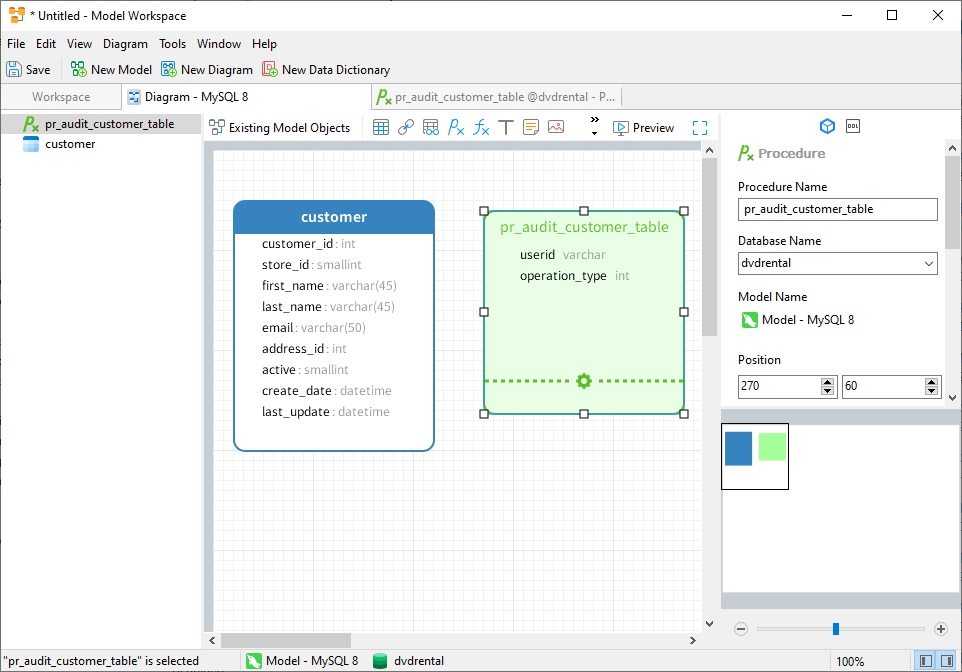
Task: Click dvdrental database in status bar
Action: click(408, 661)
